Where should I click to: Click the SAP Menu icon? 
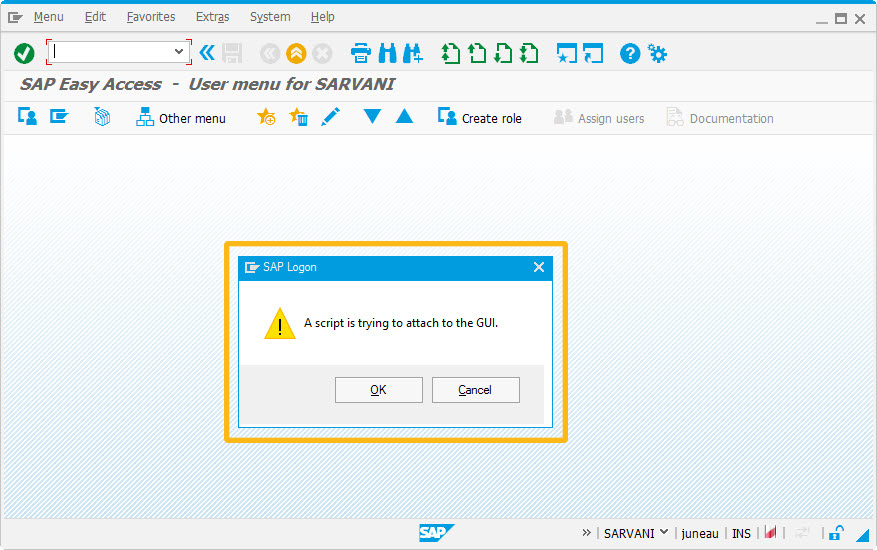tap(59, 117)
